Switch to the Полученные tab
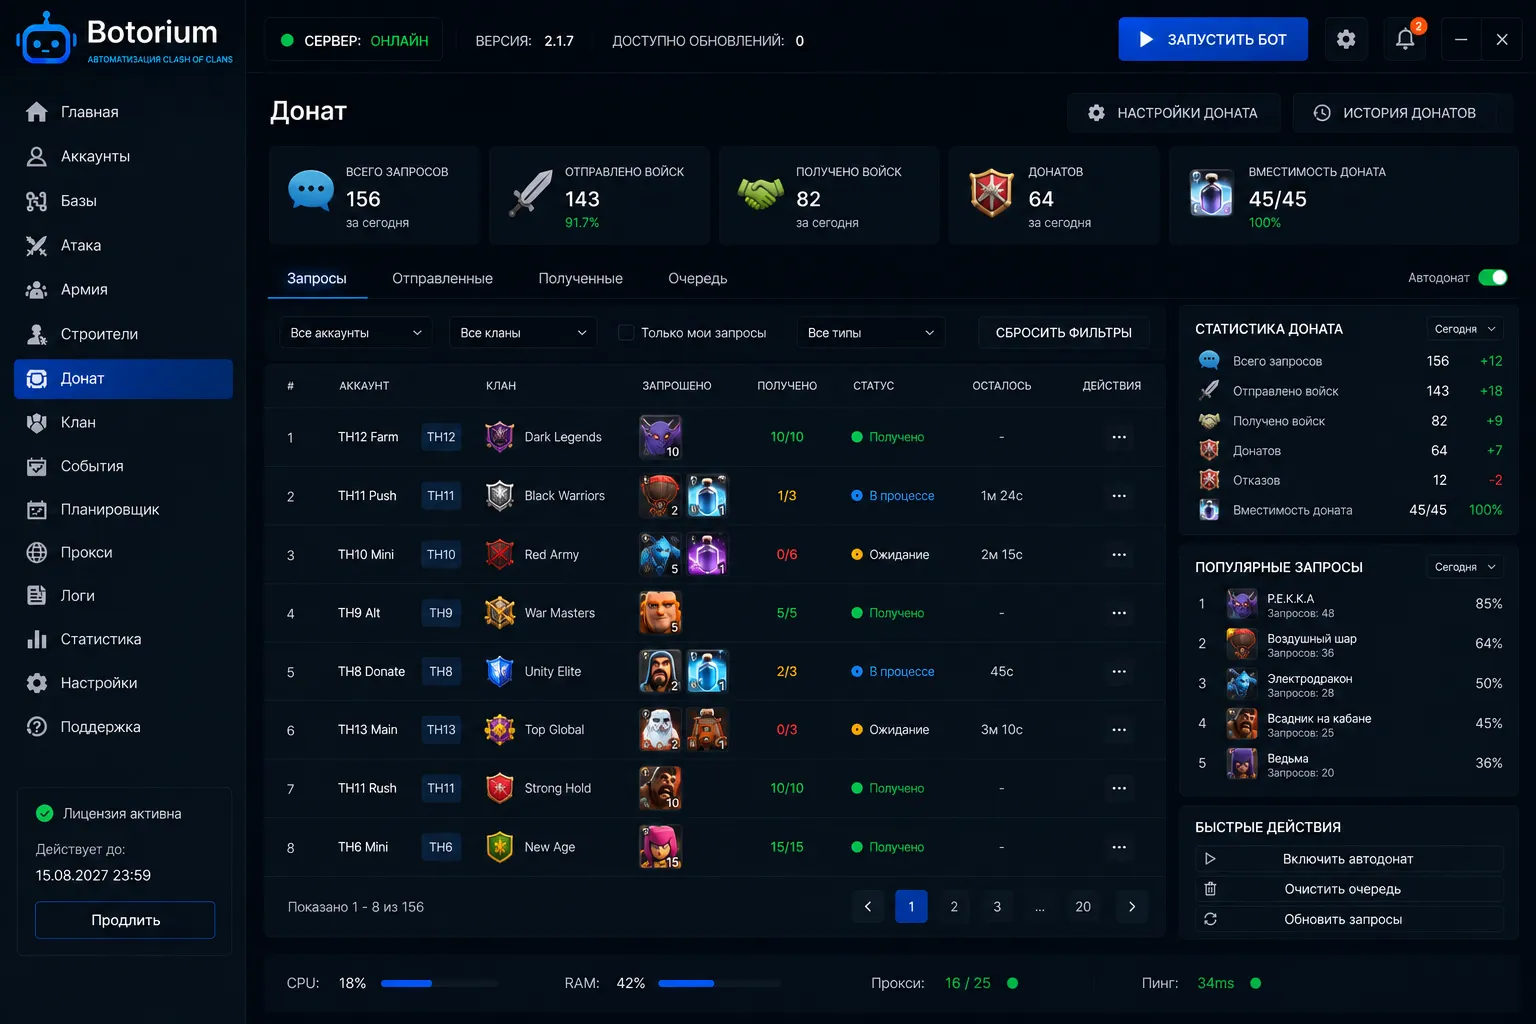Screen dimensions: 1536x1024 580,279
